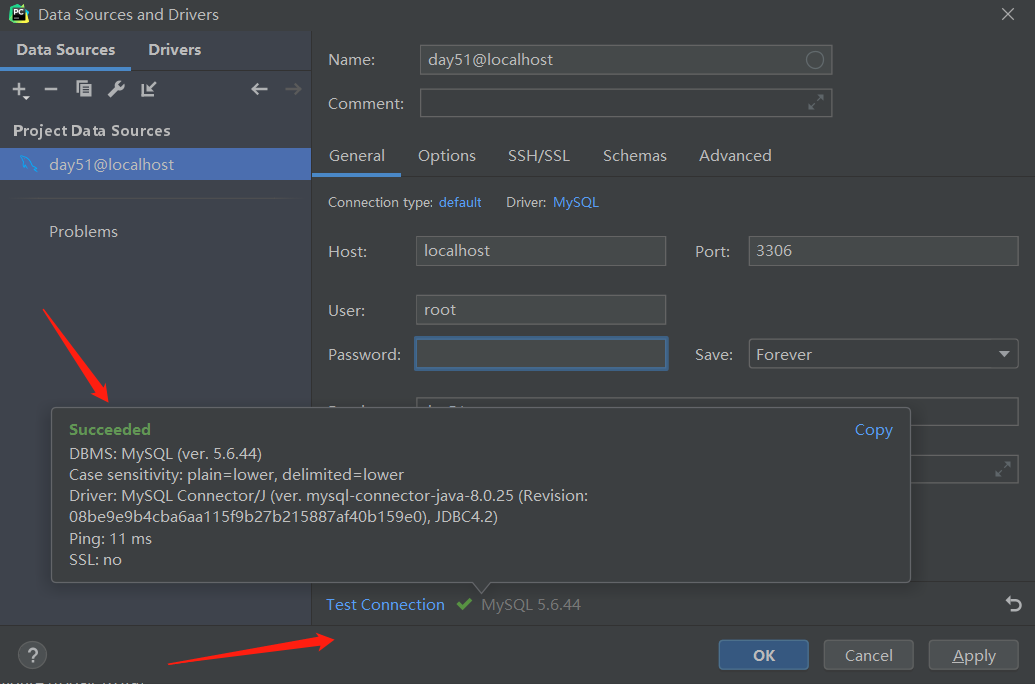This screenshot has width=1035, height=684.
Task: Click the Port field containing 3306
Action: point(883,251)
